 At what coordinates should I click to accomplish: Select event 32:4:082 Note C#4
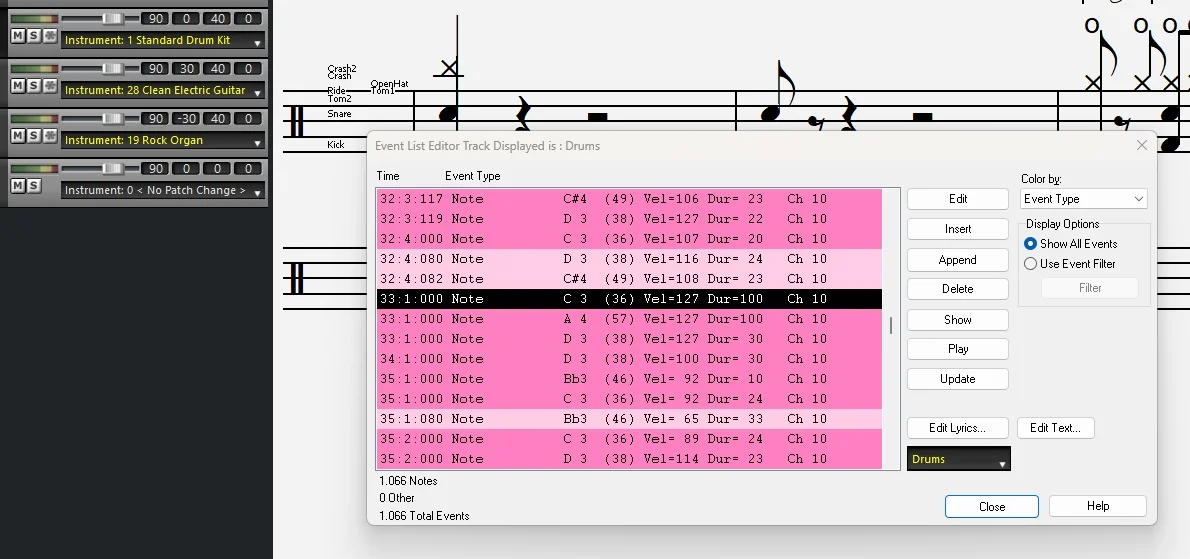coord(629,279)
